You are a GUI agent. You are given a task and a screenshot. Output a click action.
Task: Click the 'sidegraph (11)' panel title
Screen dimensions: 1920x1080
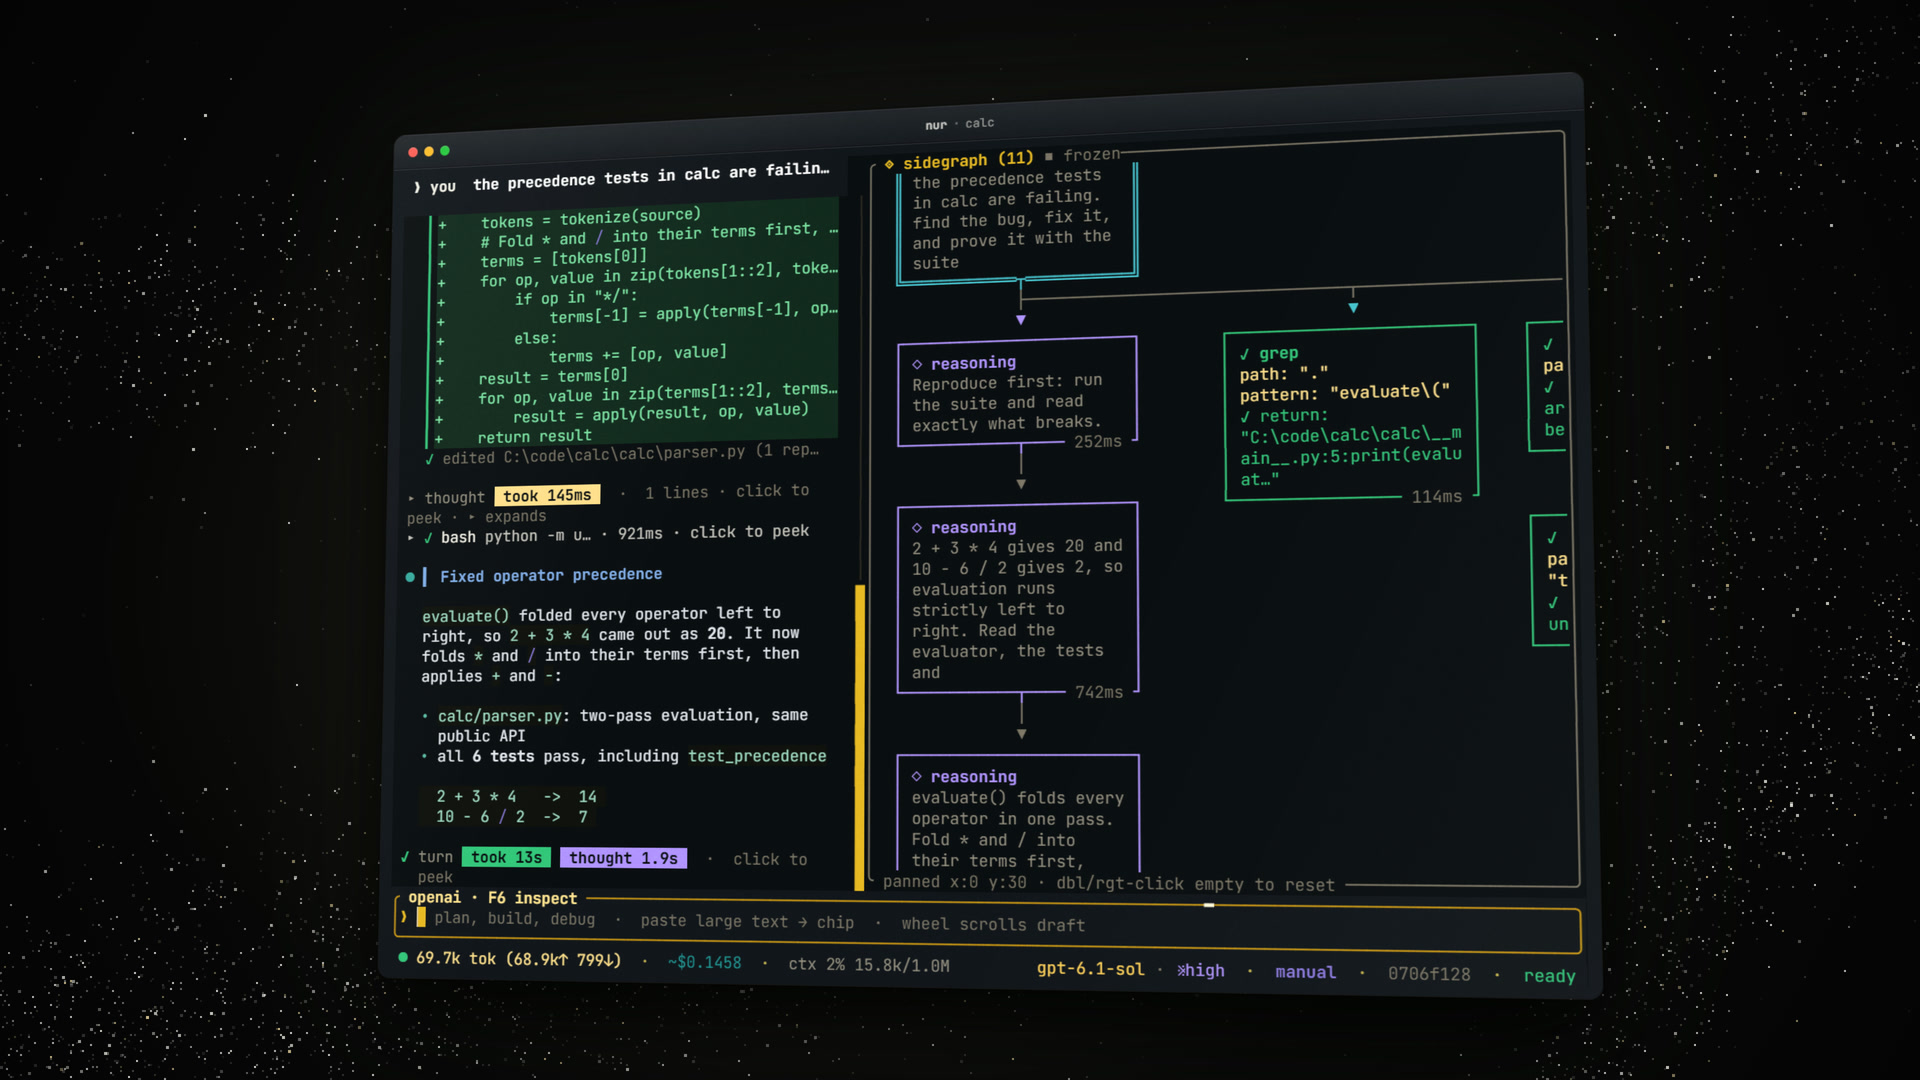pos(968,160)
